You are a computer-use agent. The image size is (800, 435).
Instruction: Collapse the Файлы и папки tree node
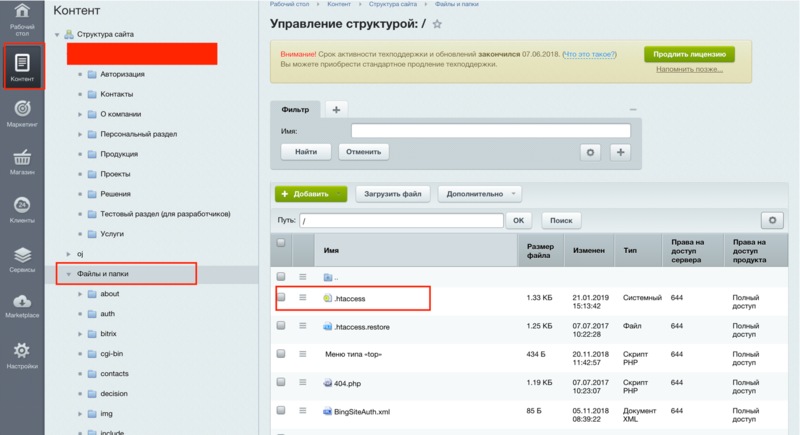tap(68, 273)
